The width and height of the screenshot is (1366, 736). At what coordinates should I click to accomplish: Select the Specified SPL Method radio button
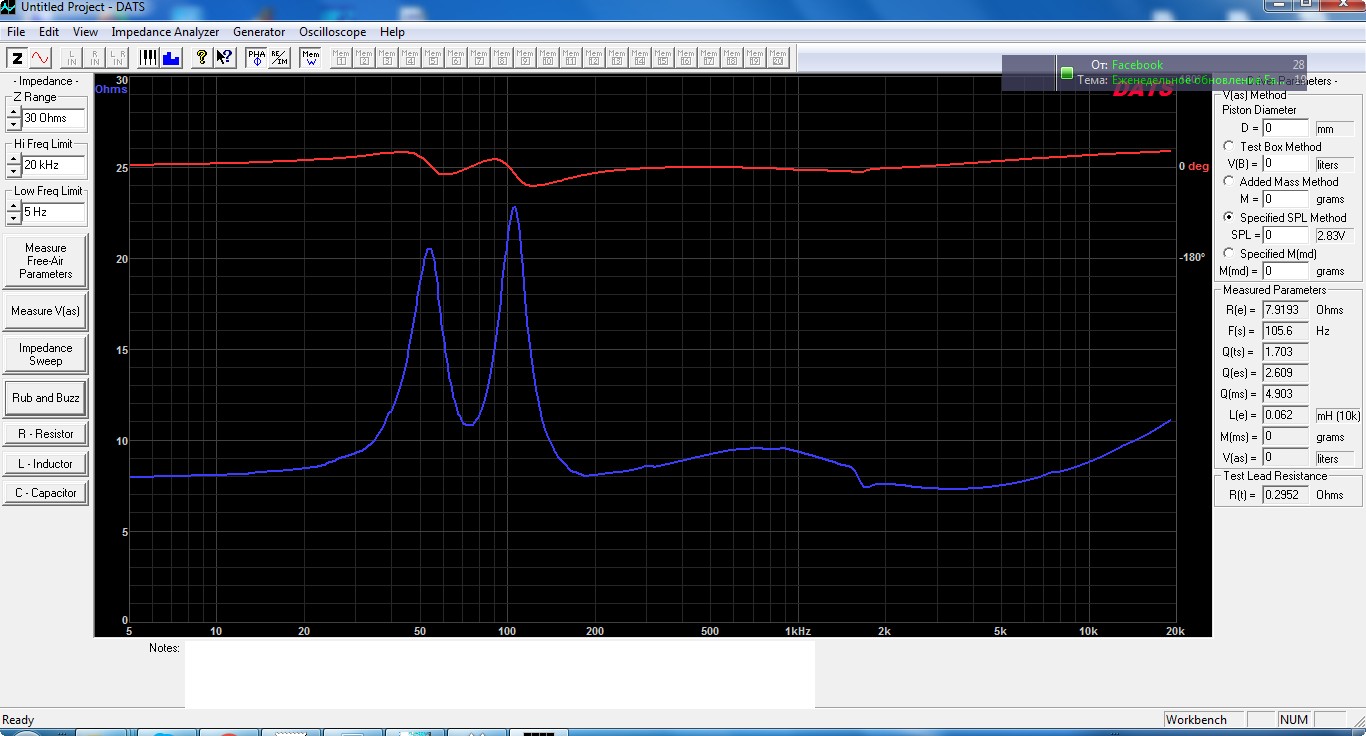[1229, 217]
